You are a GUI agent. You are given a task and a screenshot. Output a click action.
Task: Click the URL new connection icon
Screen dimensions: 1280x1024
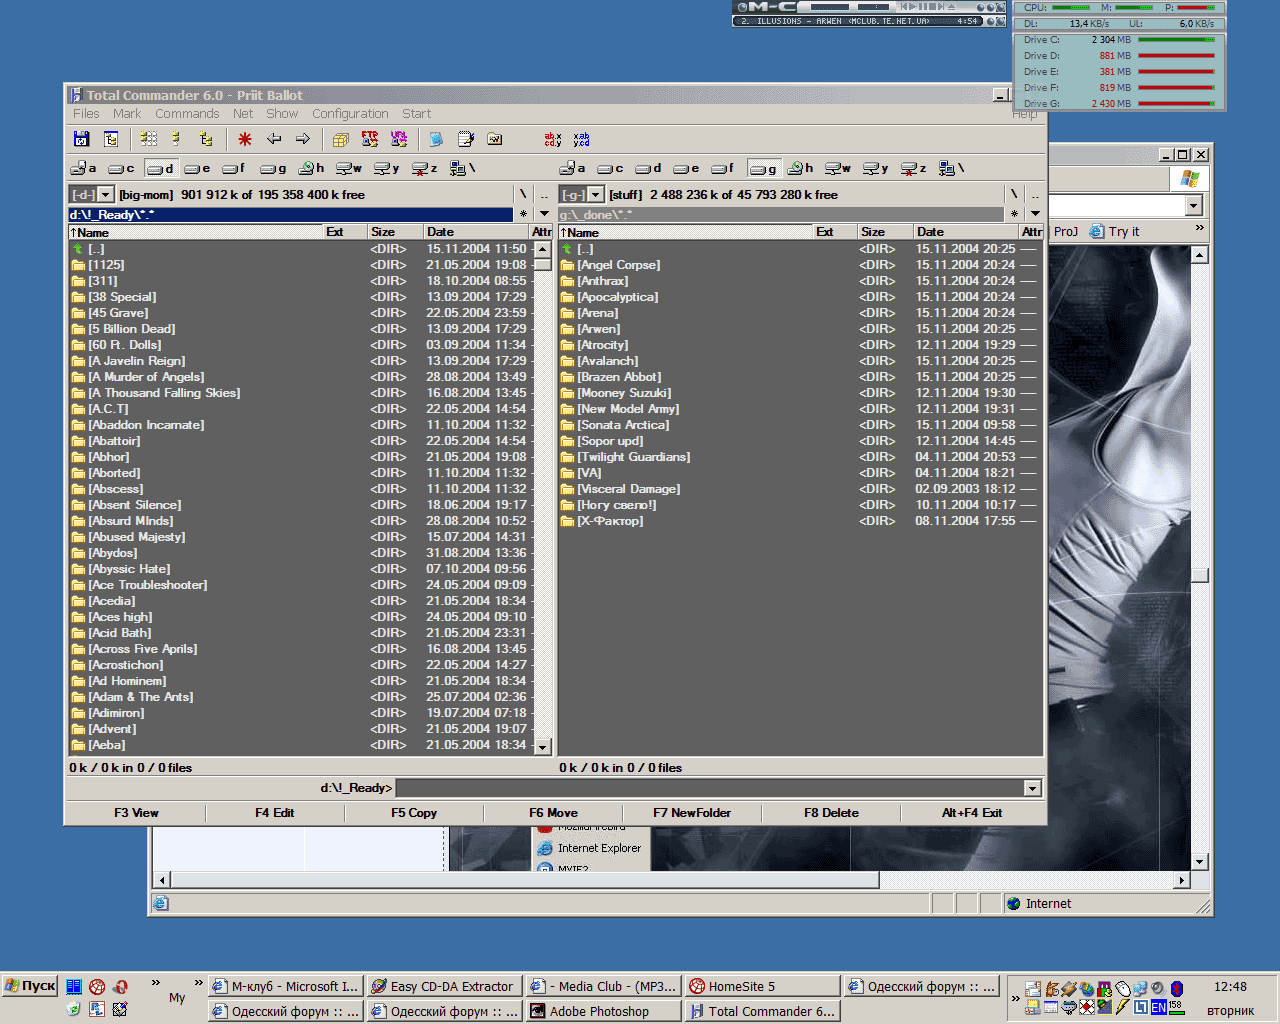pyautogui.click(x=399, y=139)
